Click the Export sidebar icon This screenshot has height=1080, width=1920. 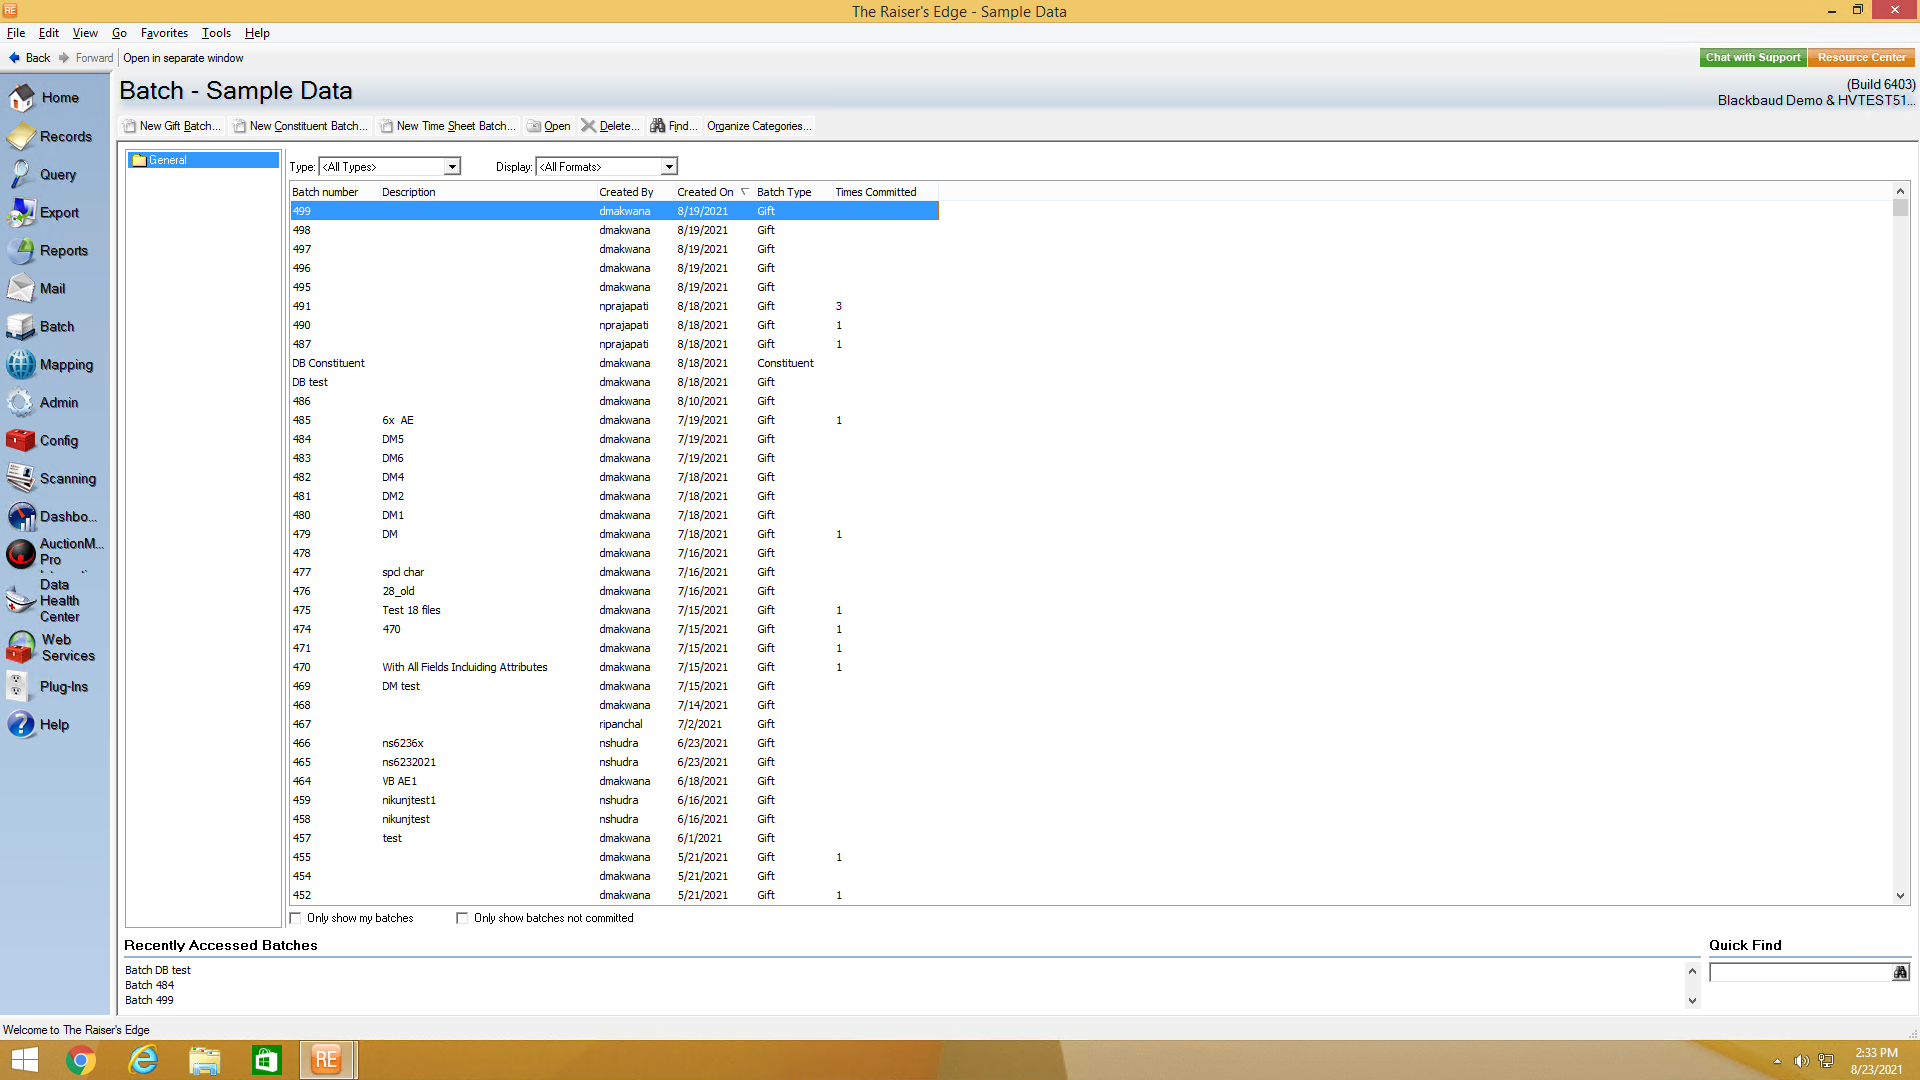(22, 213)
